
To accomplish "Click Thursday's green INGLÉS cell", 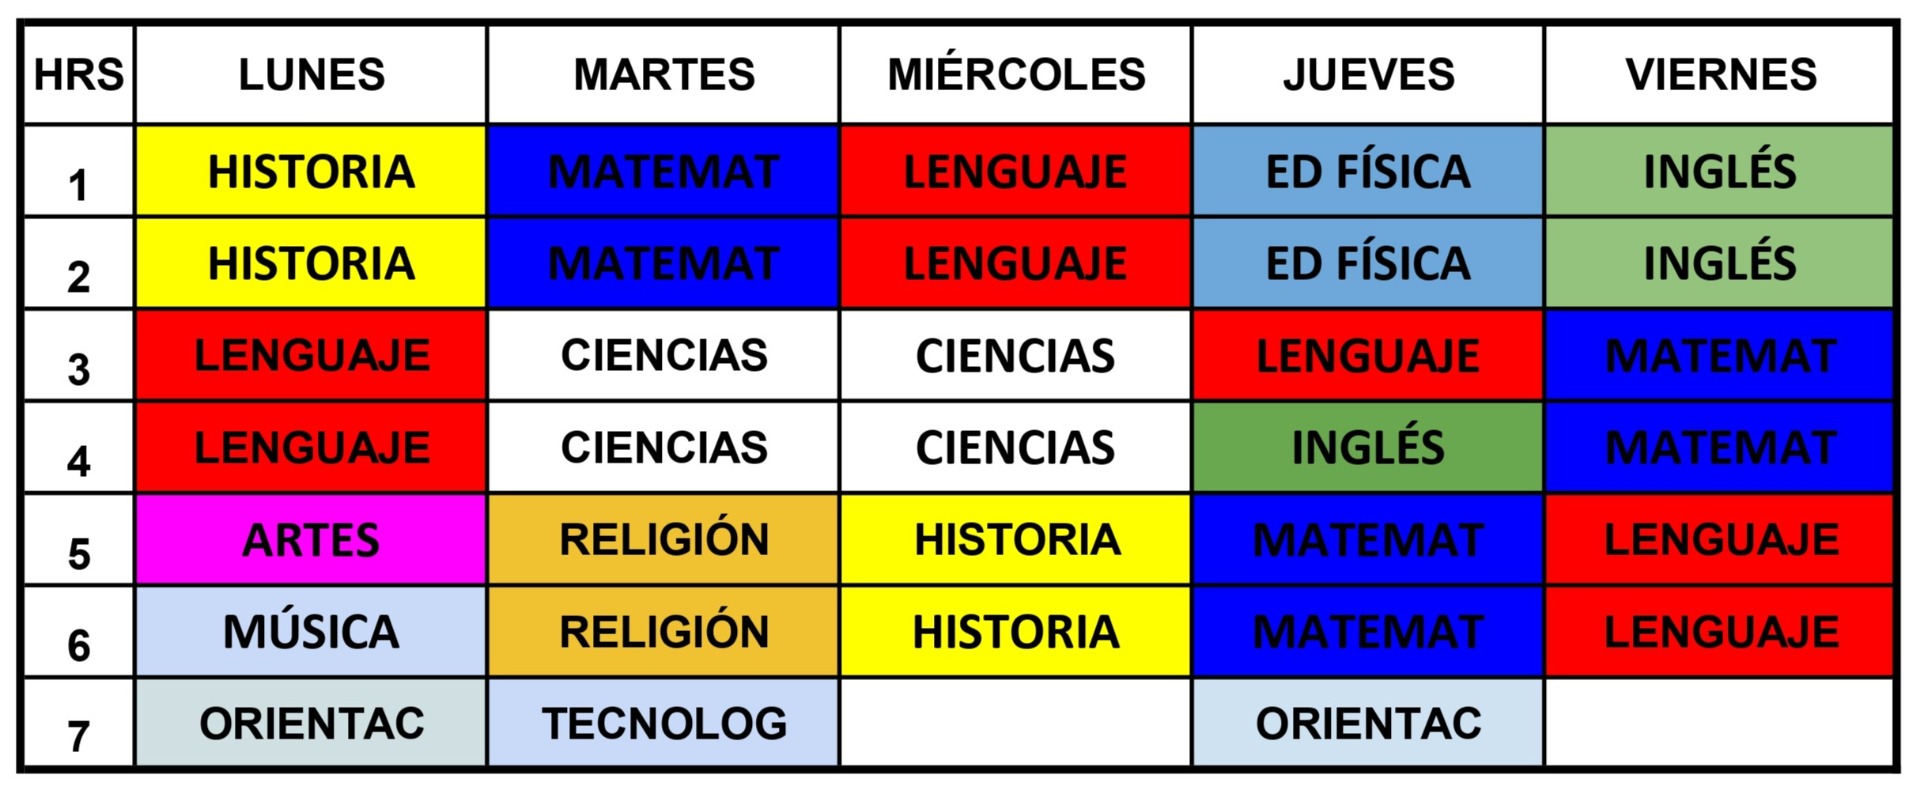I will (x=1368, y=447).
